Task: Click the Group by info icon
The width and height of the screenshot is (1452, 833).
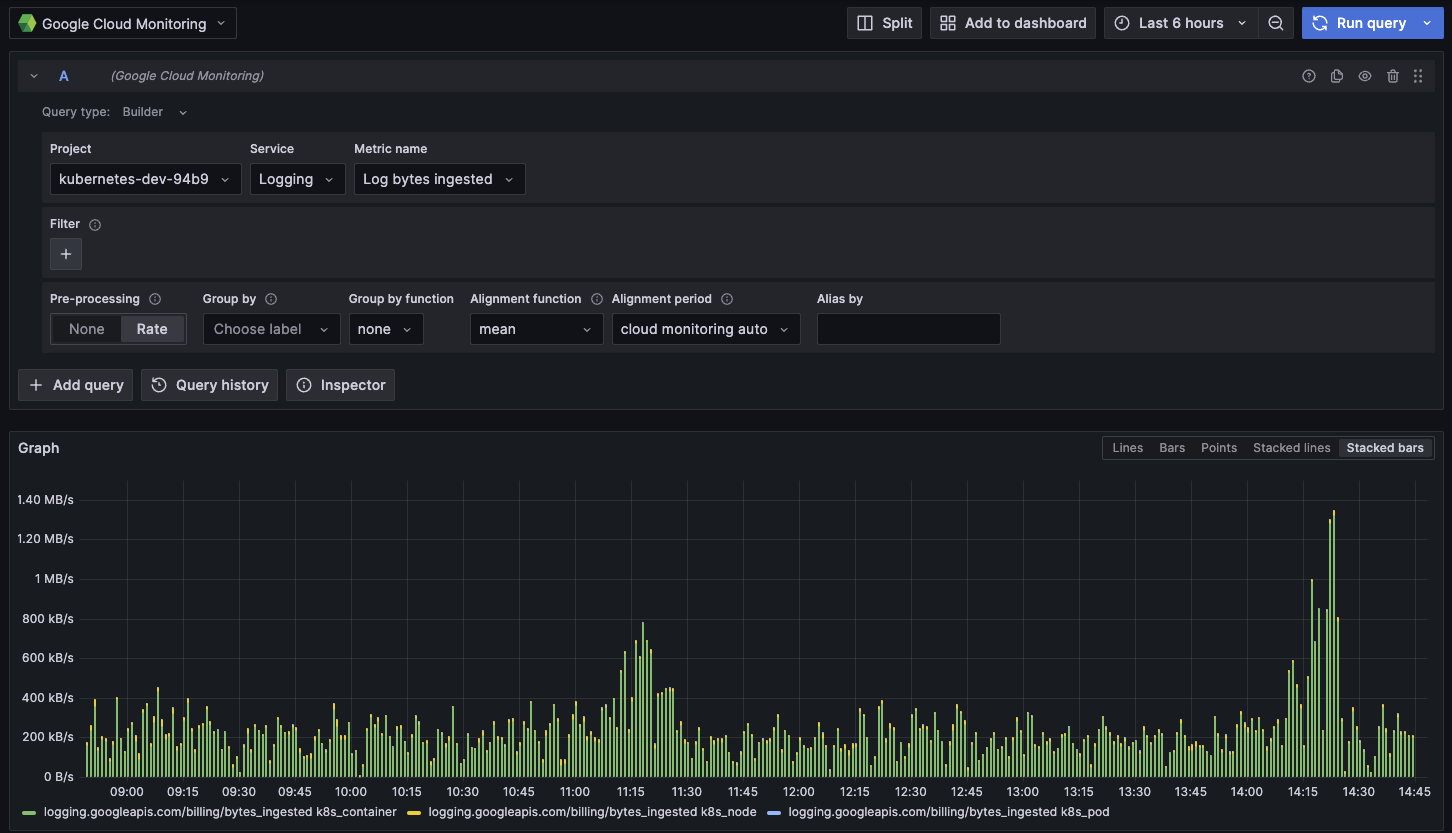Action: click(x=271, y=299)
